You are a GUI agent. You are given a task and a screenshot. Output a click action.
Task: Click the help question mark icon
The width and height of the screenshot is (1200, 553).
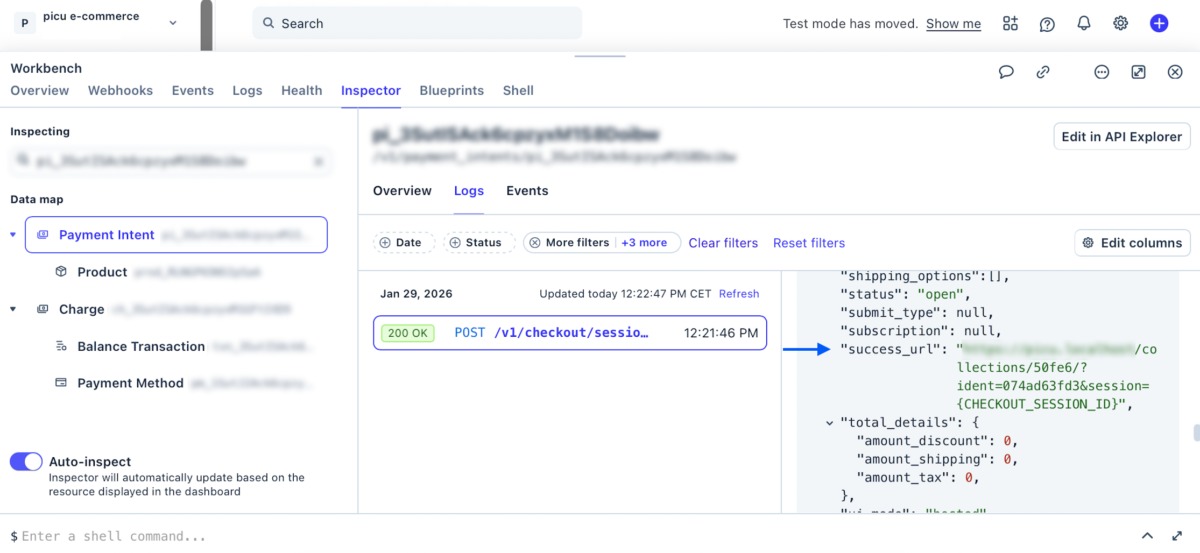point(1047,24)
